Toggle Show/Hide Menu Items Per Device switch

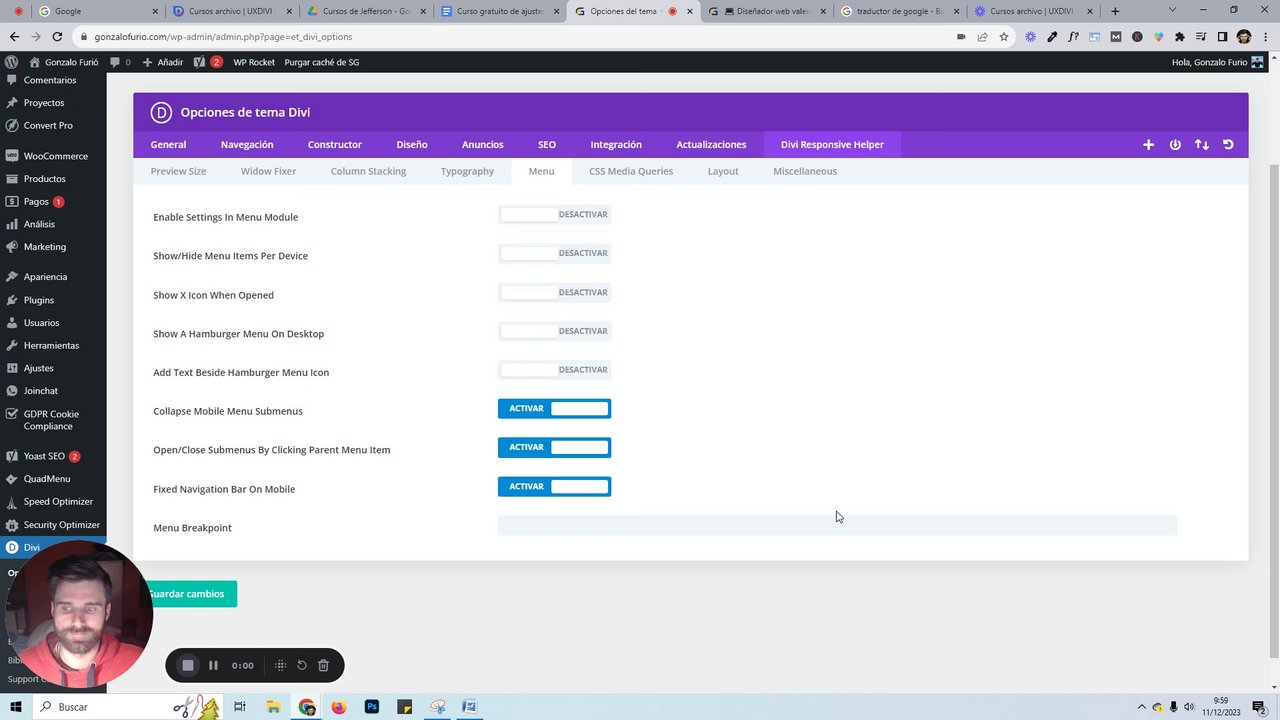click(554, 254)
